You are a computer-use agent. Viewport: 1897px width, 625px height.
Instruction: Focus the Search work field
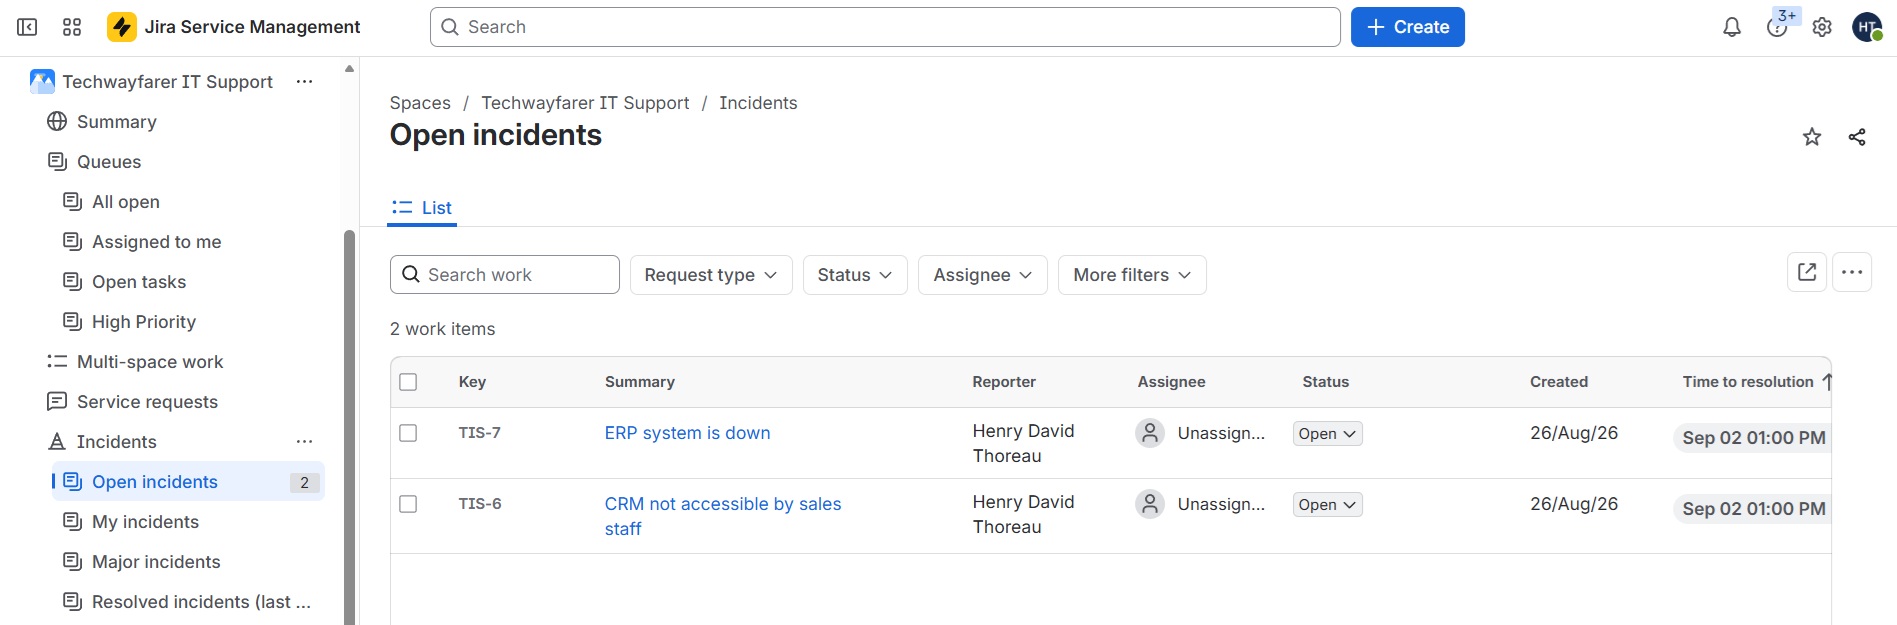tap(505, 274)
